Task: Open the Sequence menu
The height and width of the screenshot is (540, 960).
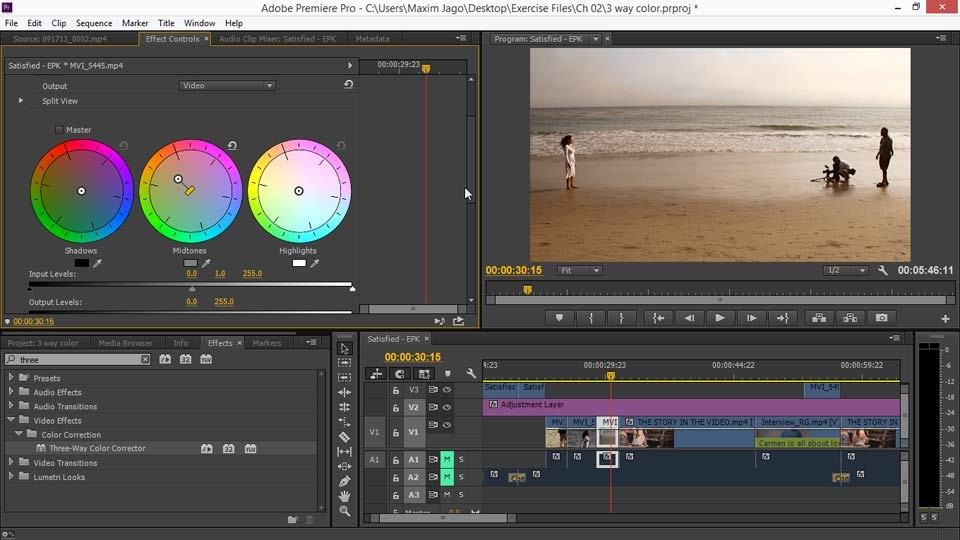Action: tap(94, 23)
